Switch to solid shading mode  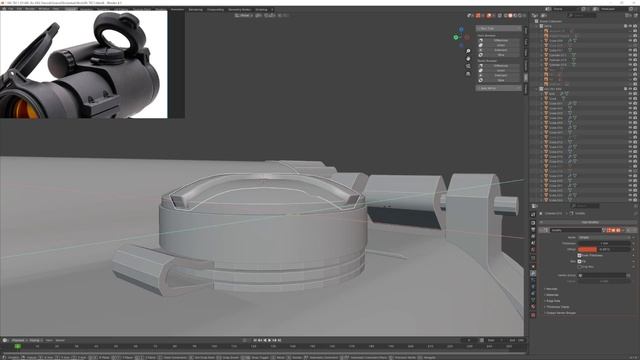[510, 16]
